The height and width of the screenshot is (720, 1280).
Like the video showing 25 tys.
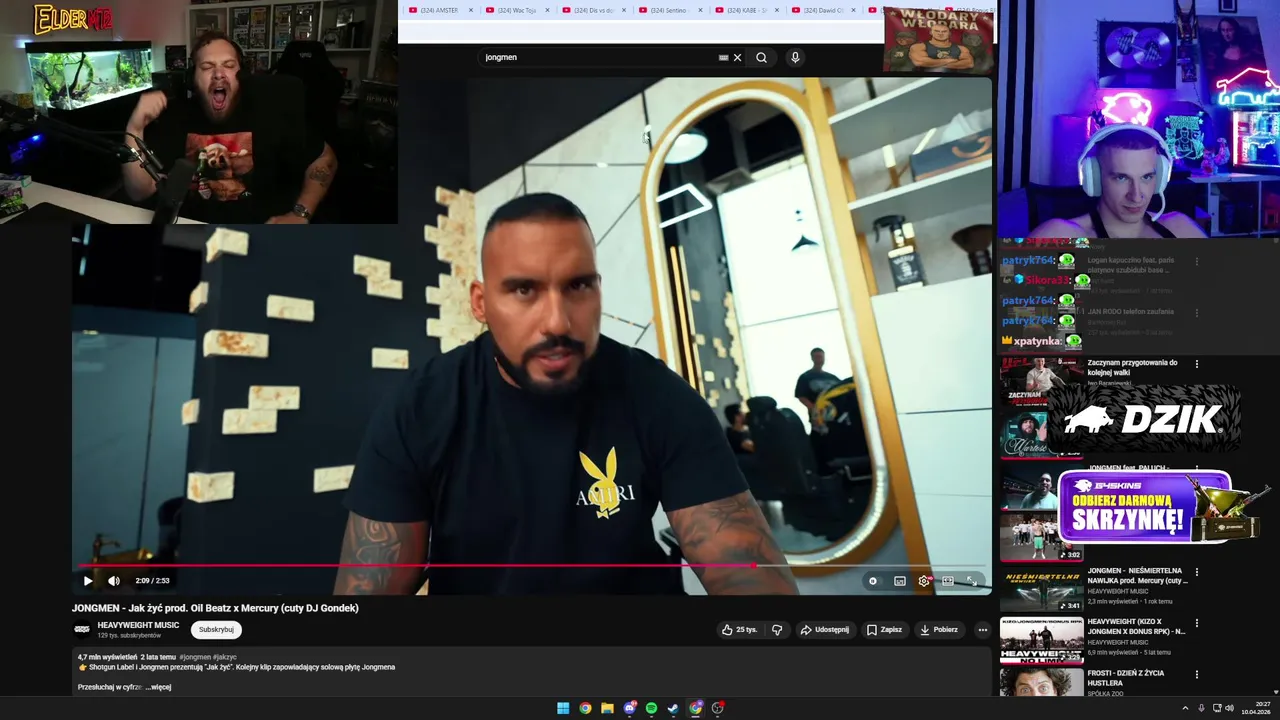[739, 630]
